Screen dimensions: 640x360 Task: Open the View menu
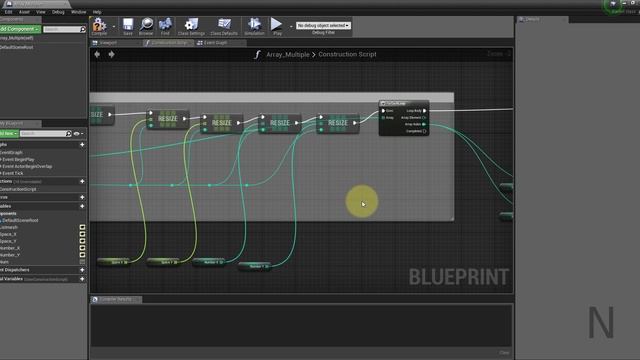coord(41,12)
